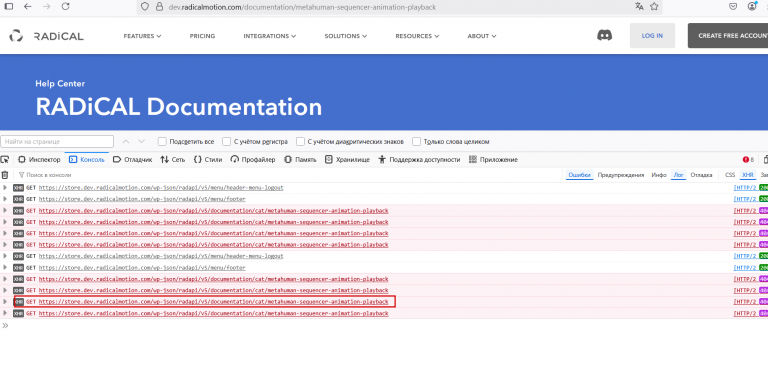Click the Help Center heading link
768x392 pixels.
click(60, 84)
